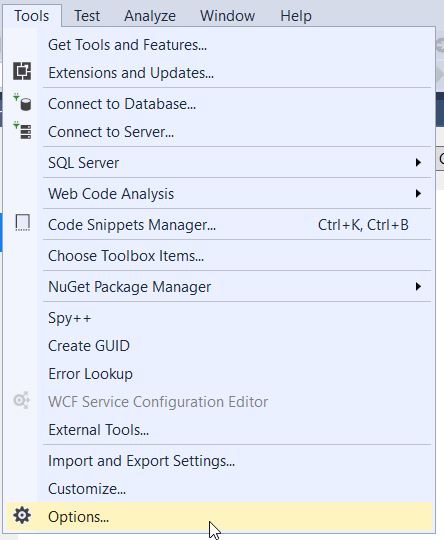Screen dimensions: 444x540
Task: Expand the NuGet Package Manager submenu arrow
Action: 418,287
